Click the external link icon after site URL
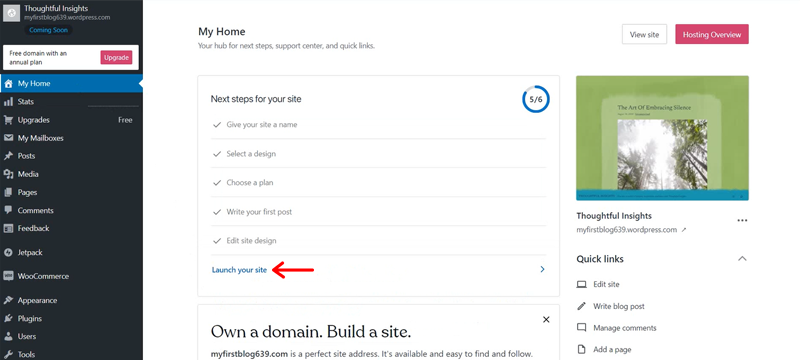The height and width of the screenshot is (360, 800). coord(684,230)
